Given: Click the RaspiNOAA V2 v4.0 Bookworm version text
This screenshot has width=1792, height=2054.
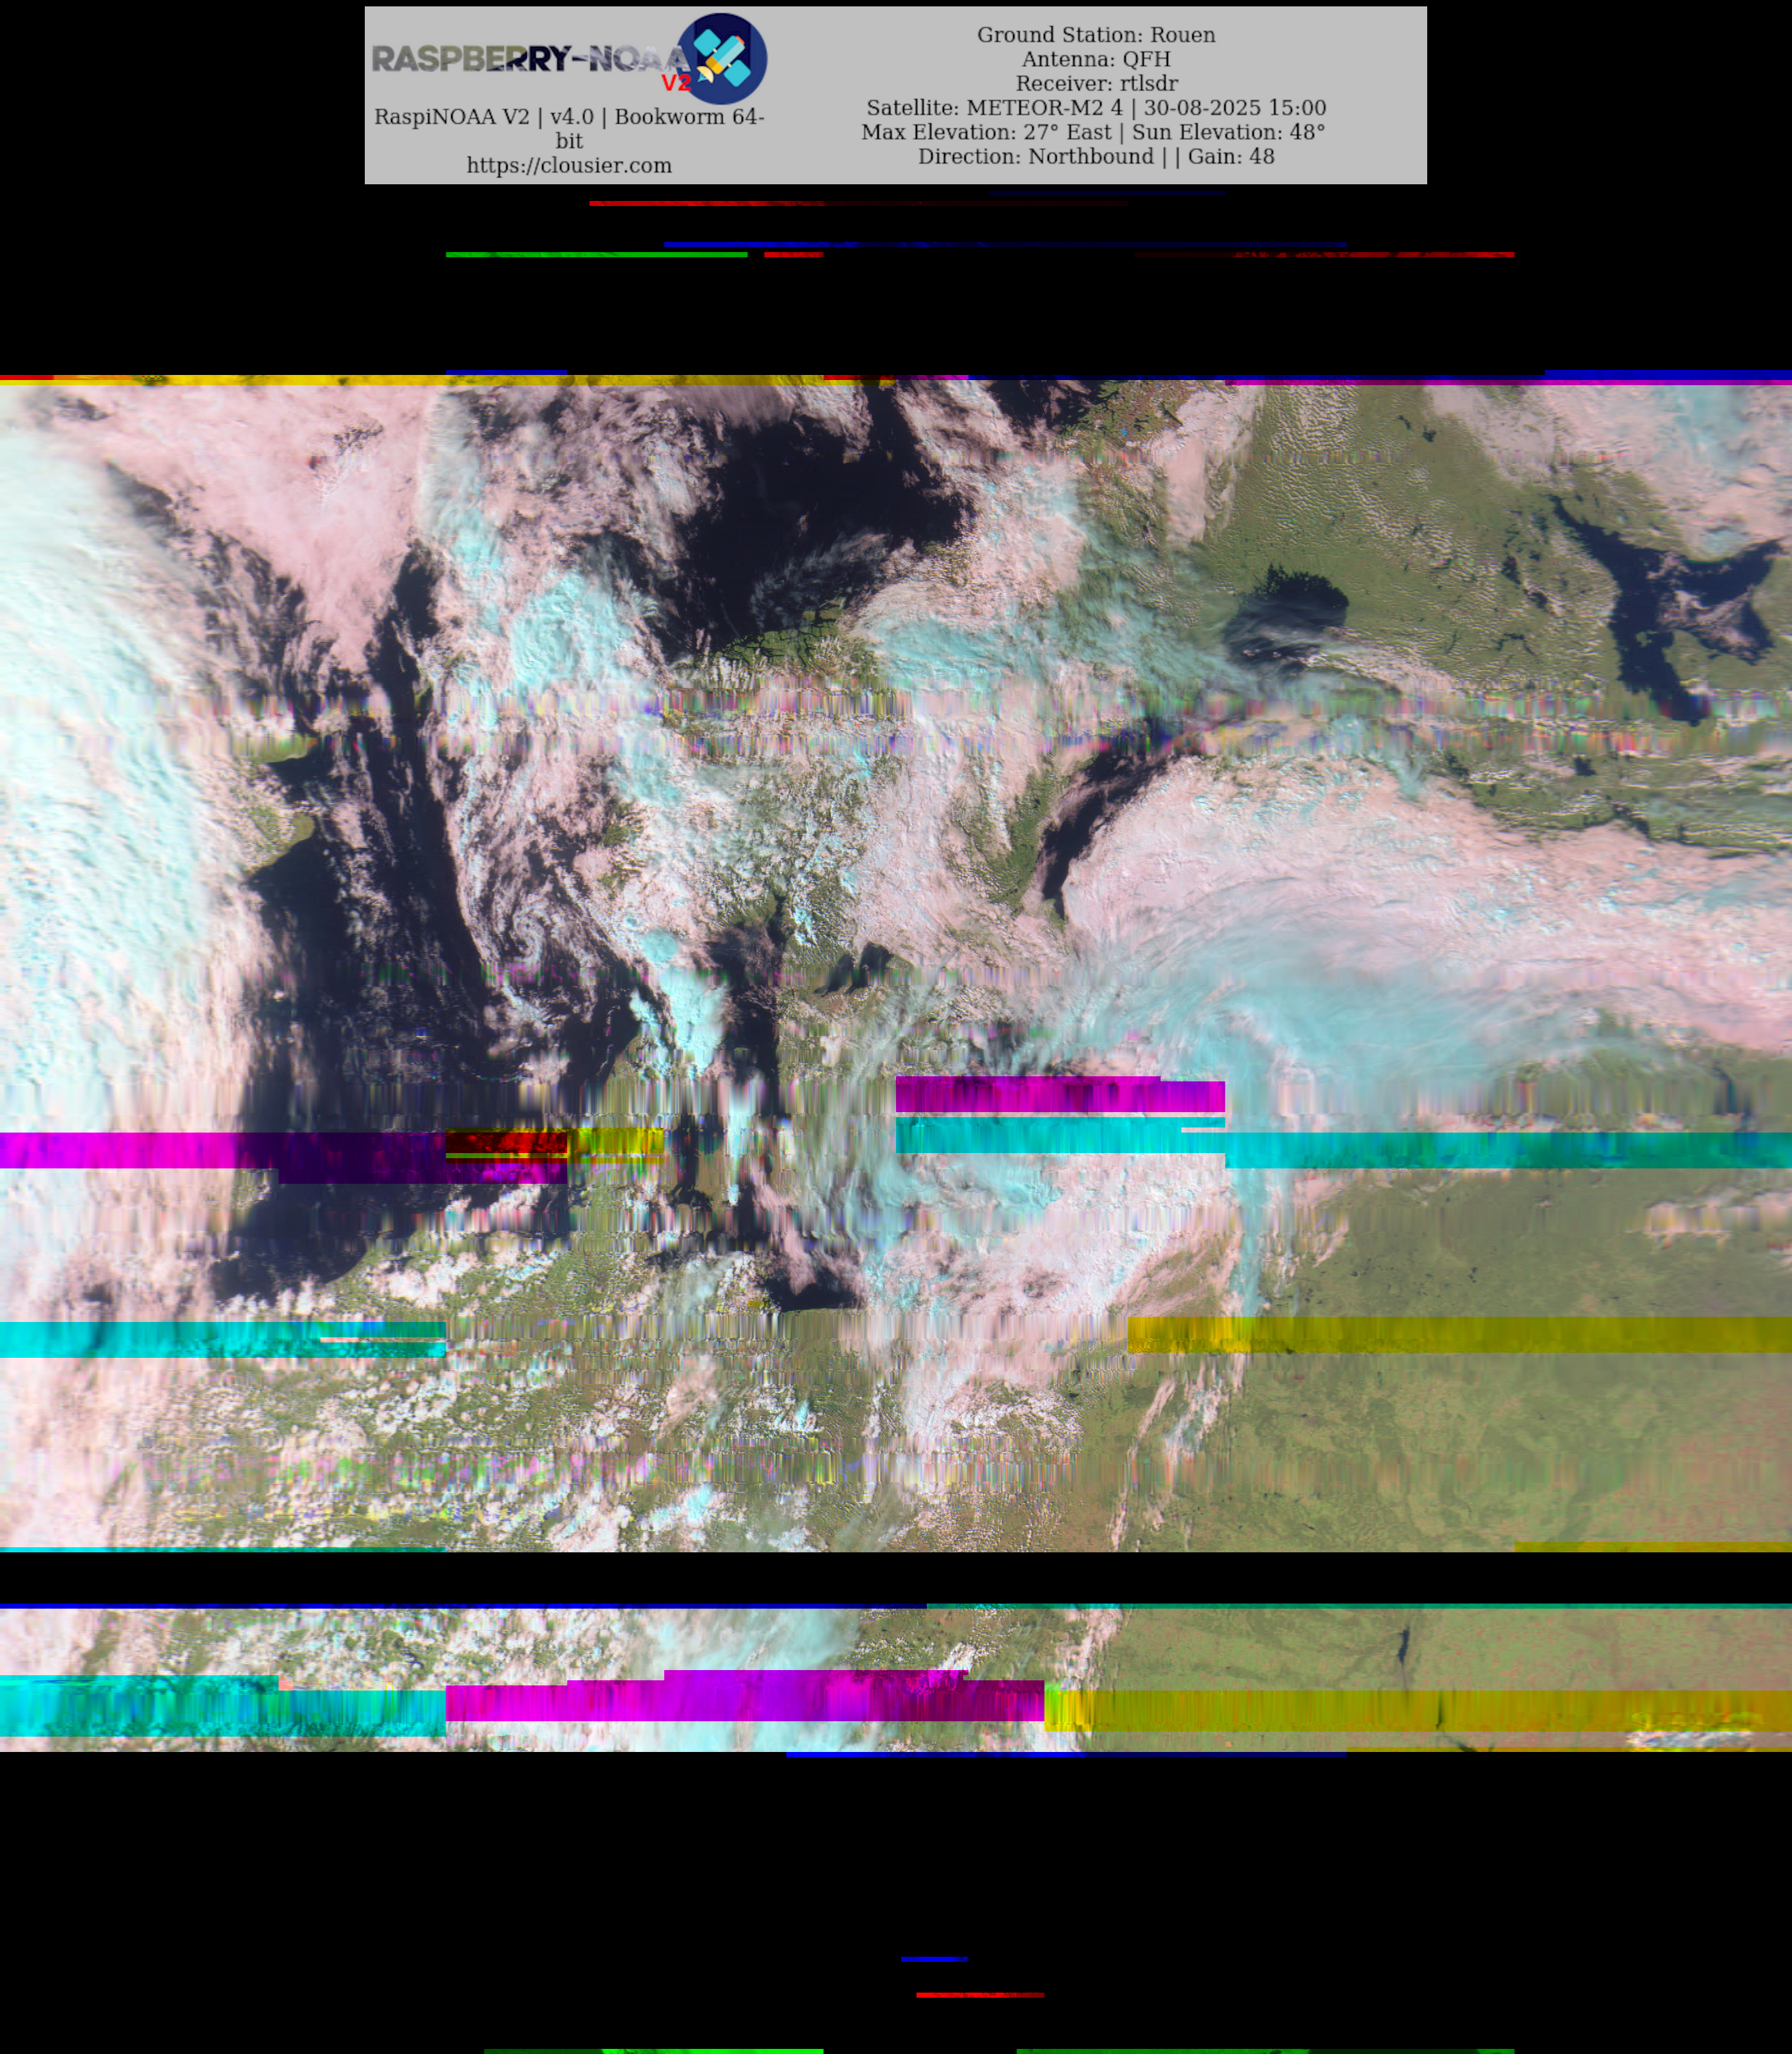Looking at the screenshot, I should coord(569,117).
